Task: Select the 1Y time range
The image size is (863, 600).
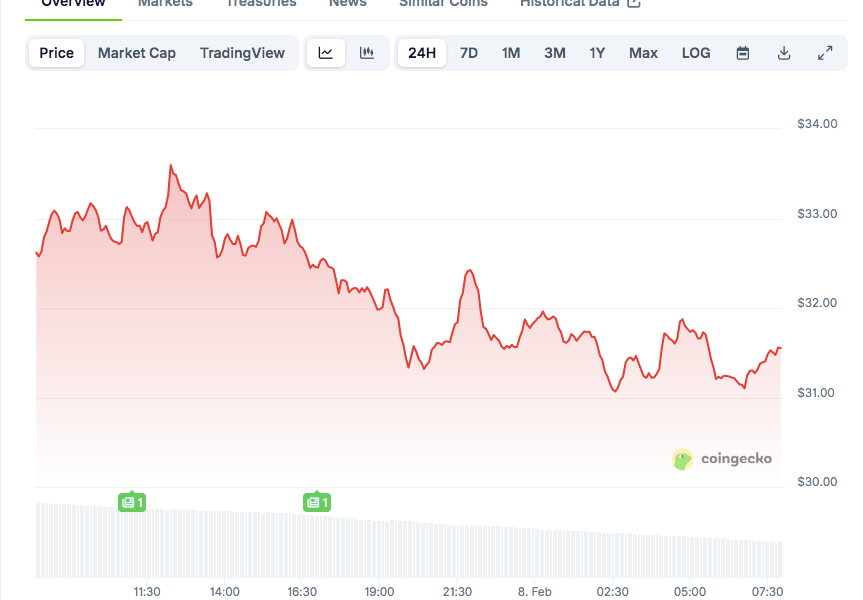Action: [597, 52]
